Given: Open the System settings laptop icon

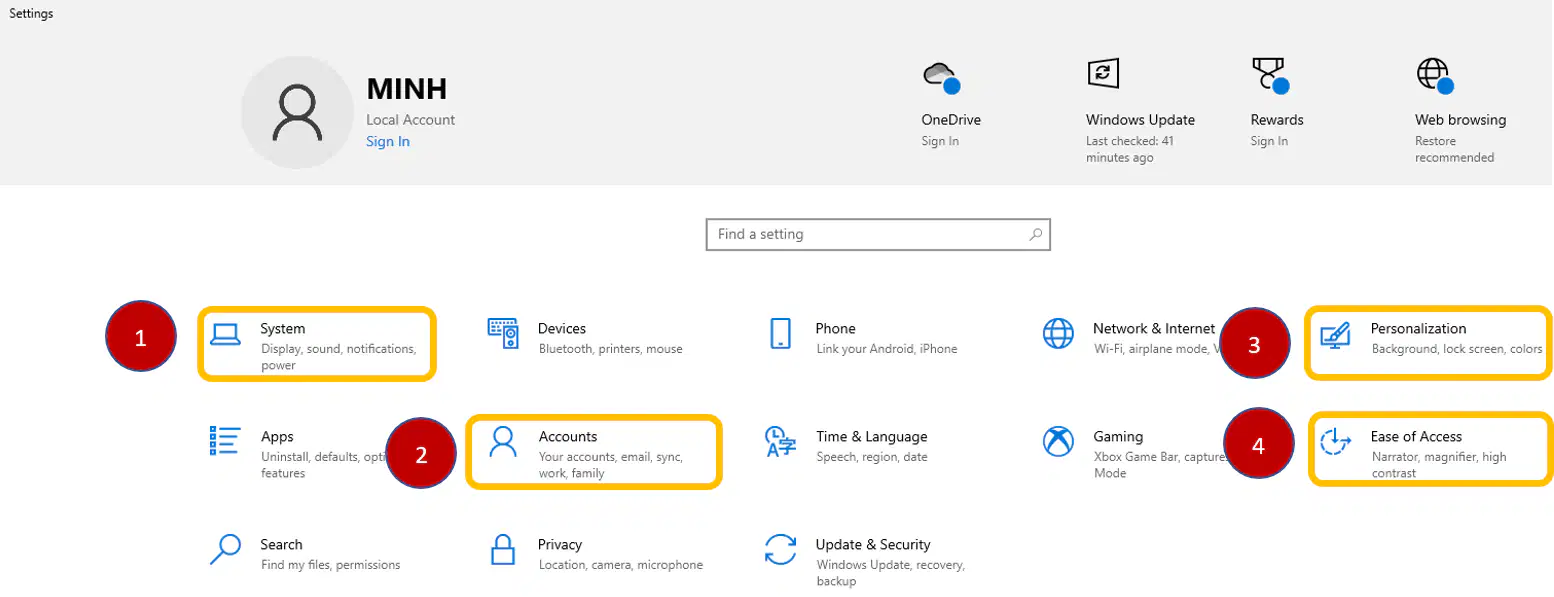Looking at the screenshot, I should 226,334.
